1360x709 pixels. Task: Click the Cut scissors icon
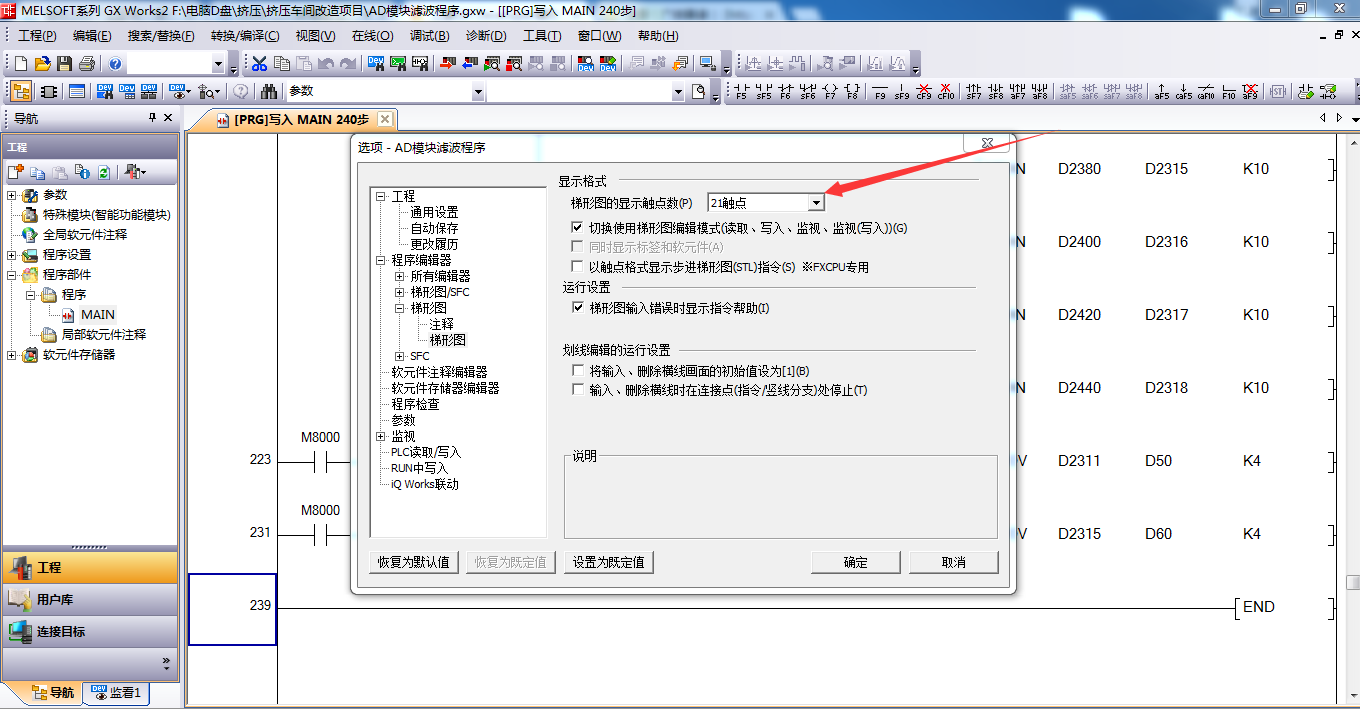pyautogui.click(x=259, y=64)
